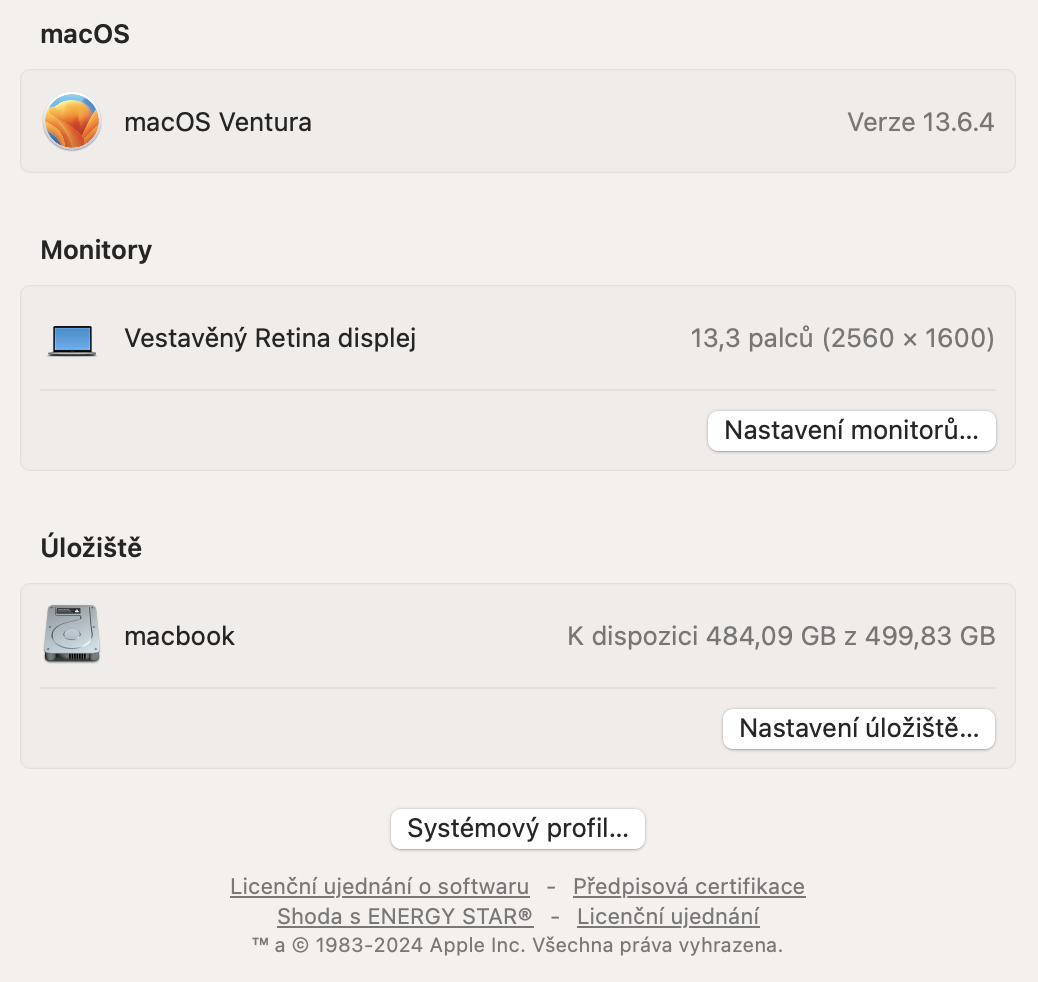Screen dimensions: 1038x982
Task: Select the macOS Ventura name label
Action: tap(218, 122)
